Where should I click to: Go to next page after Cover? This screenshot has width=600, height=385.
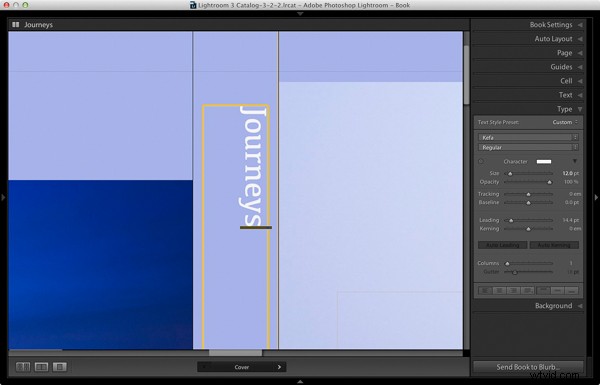click(279, 367)
